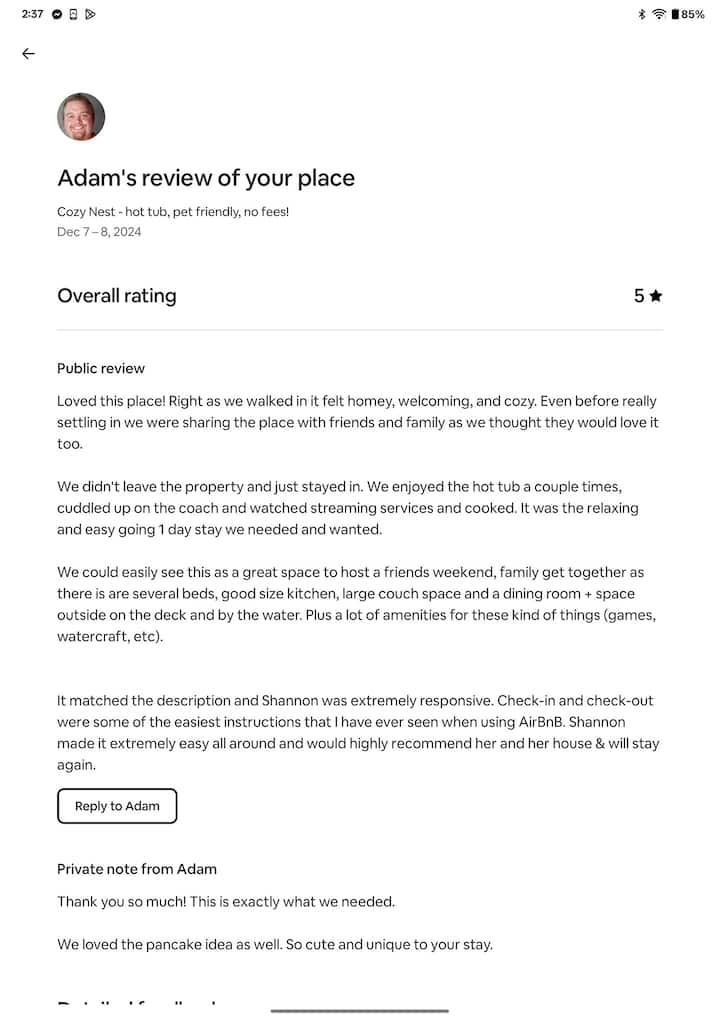
Task: Tap the Wi-Fi status icon
Action: (x=658, y=14)
